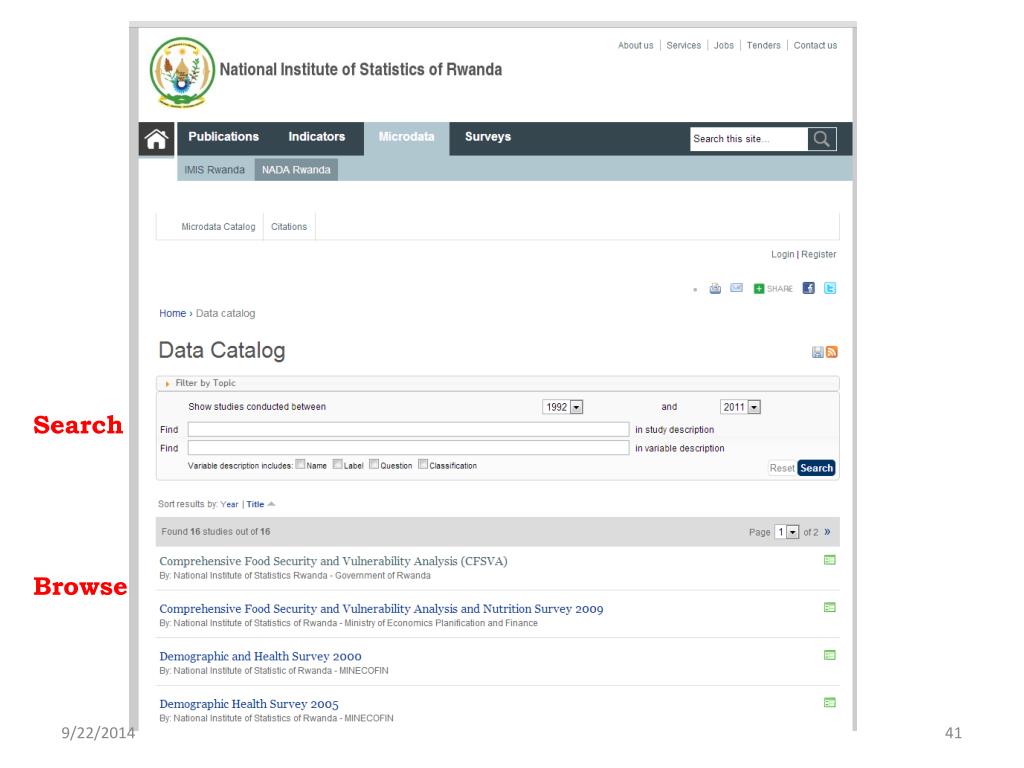Focus the study description Find field

[408, 429]
